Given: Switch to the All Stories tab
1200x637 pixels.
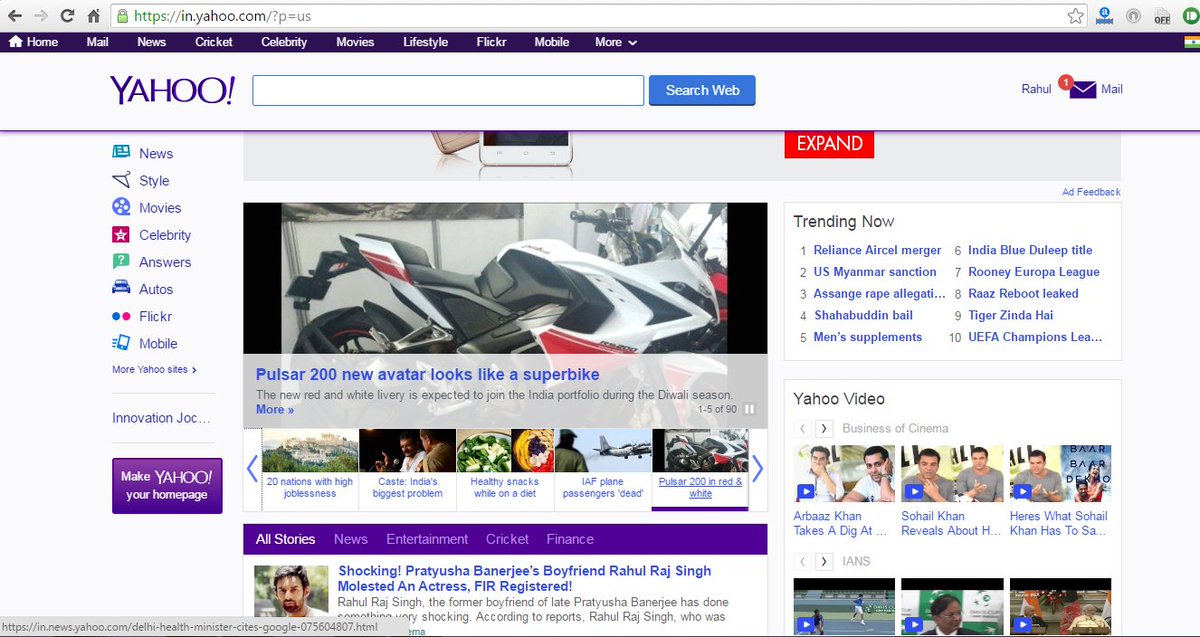Looking at the screenshot, I should click(285, 539).
